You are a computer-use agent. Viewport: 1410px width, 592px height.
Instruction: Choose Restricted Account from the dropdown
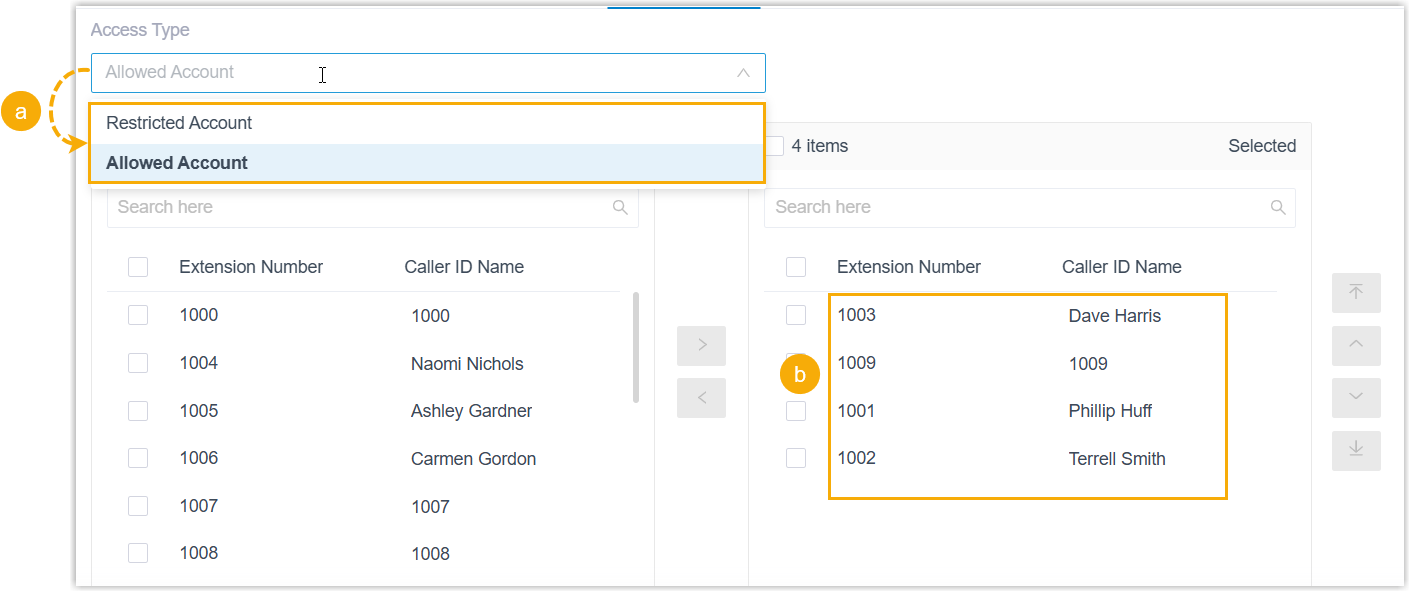180,123
